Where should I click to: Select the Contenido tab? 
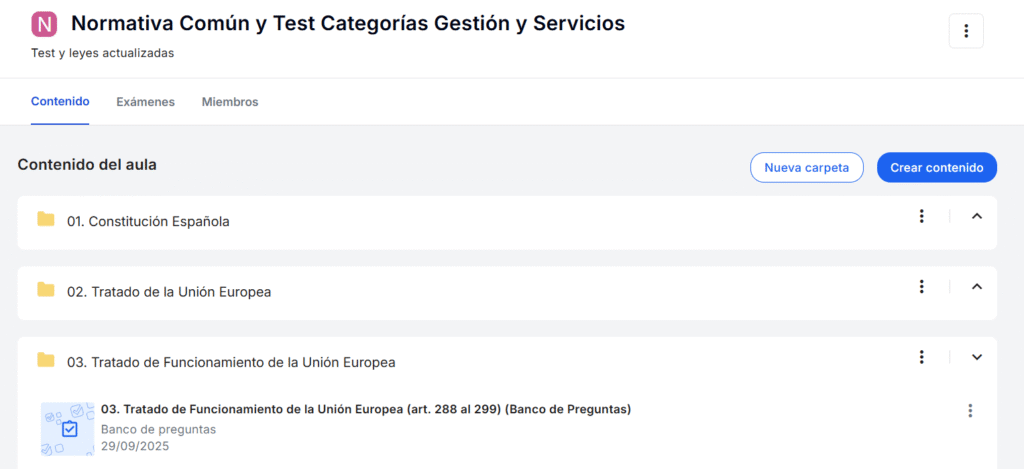(x=60, y=102)
